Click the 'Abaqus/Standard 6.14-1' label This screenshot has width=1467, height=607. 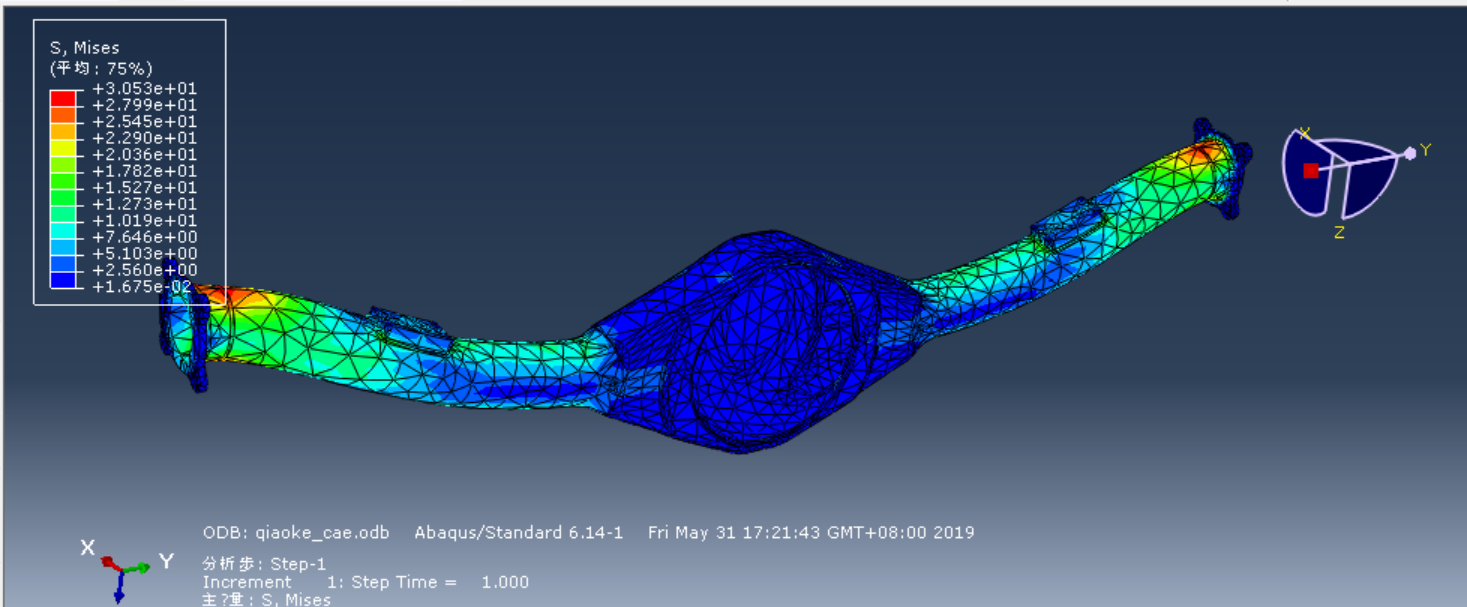(519, 533)
